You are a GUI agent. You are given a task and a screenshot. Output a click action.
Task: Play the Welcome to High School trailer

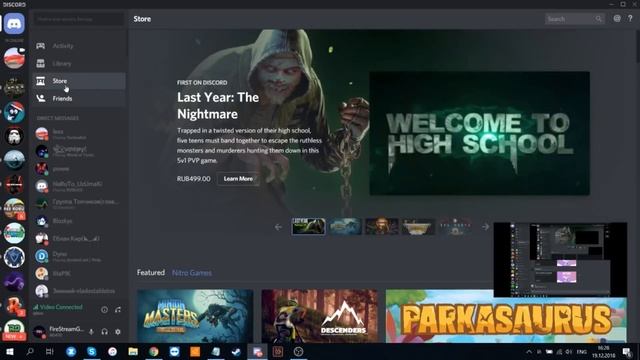480,133
